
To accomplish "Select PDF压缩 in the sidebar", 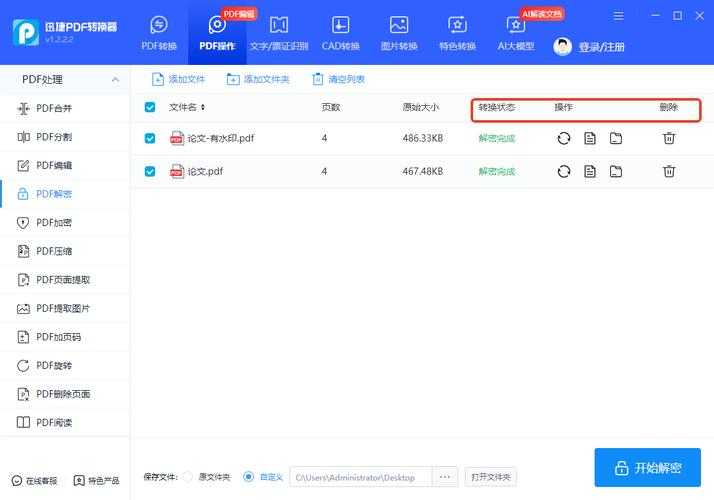I will [x=54, y=251].
